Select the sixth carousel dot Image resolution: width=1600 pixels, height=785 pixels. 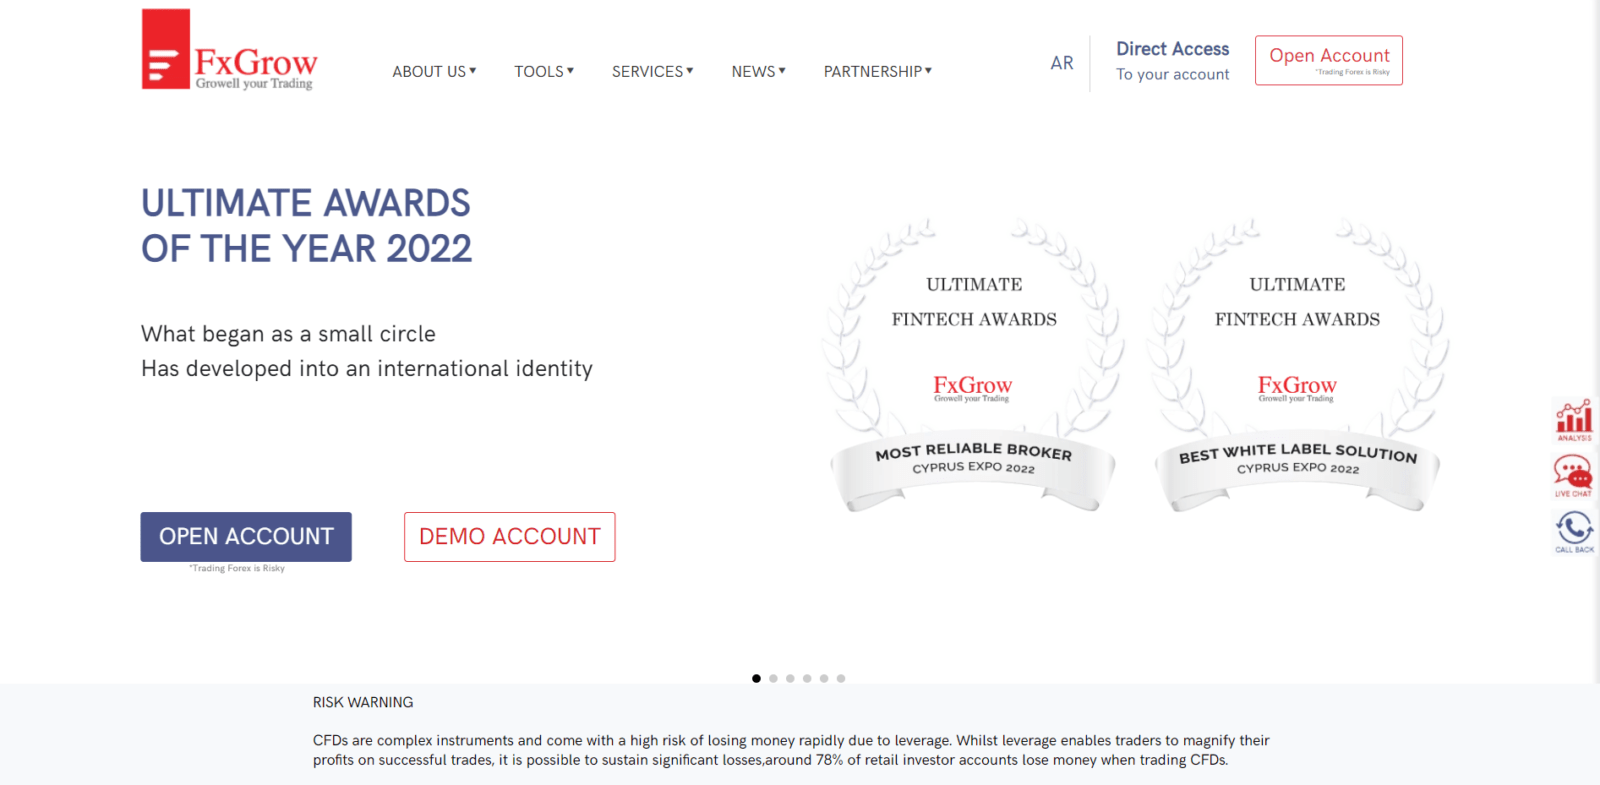(x=841, y=678)
